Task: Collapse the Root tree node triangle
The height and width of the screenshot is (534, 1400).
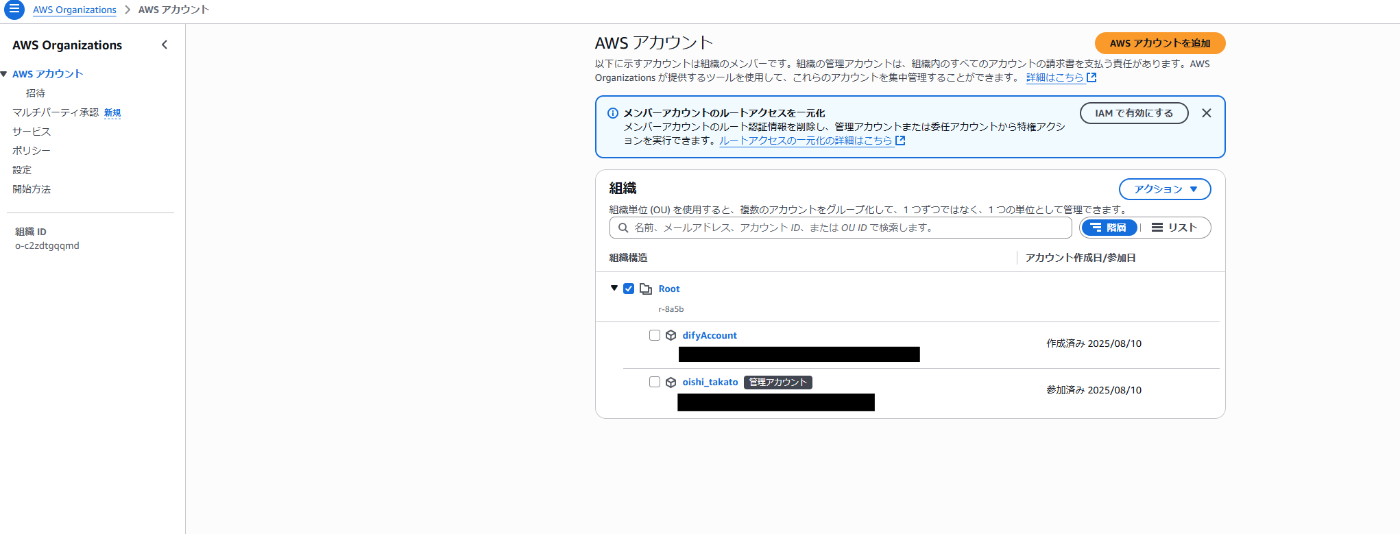Action: click(x=614, y=288)
